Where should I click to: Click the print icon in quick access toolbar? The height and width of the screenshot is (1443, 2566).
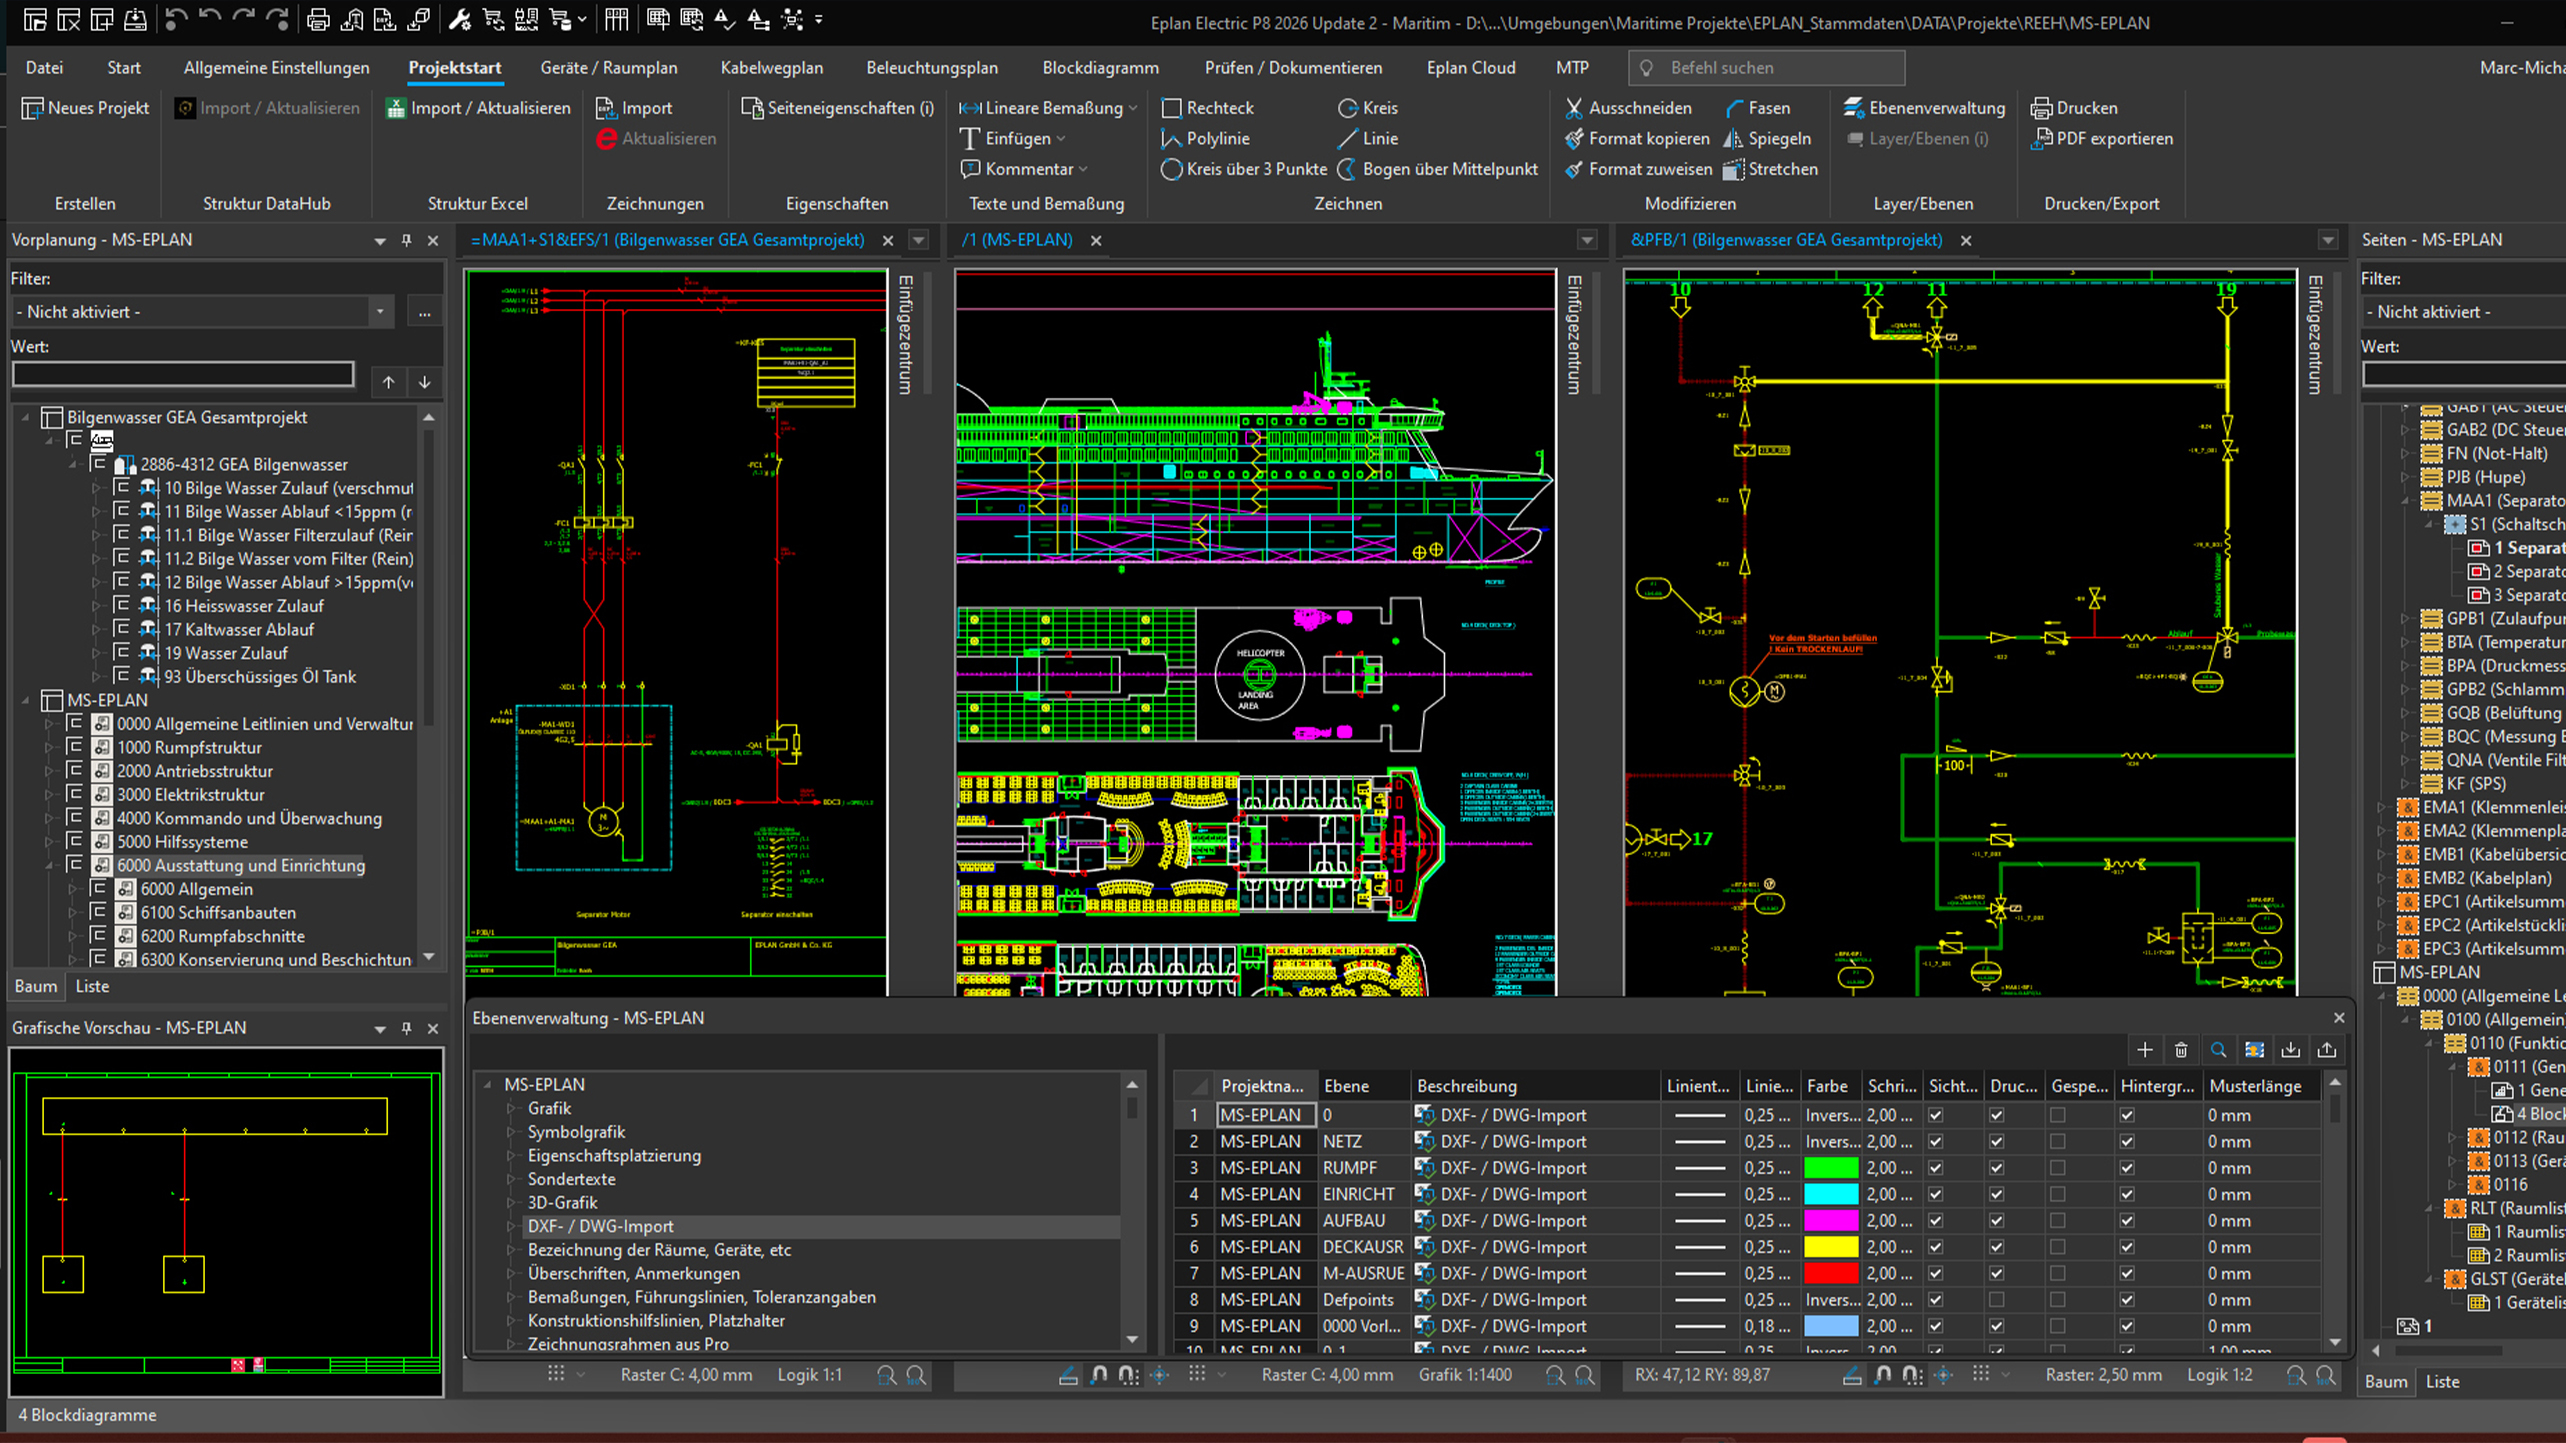[318, 19]
